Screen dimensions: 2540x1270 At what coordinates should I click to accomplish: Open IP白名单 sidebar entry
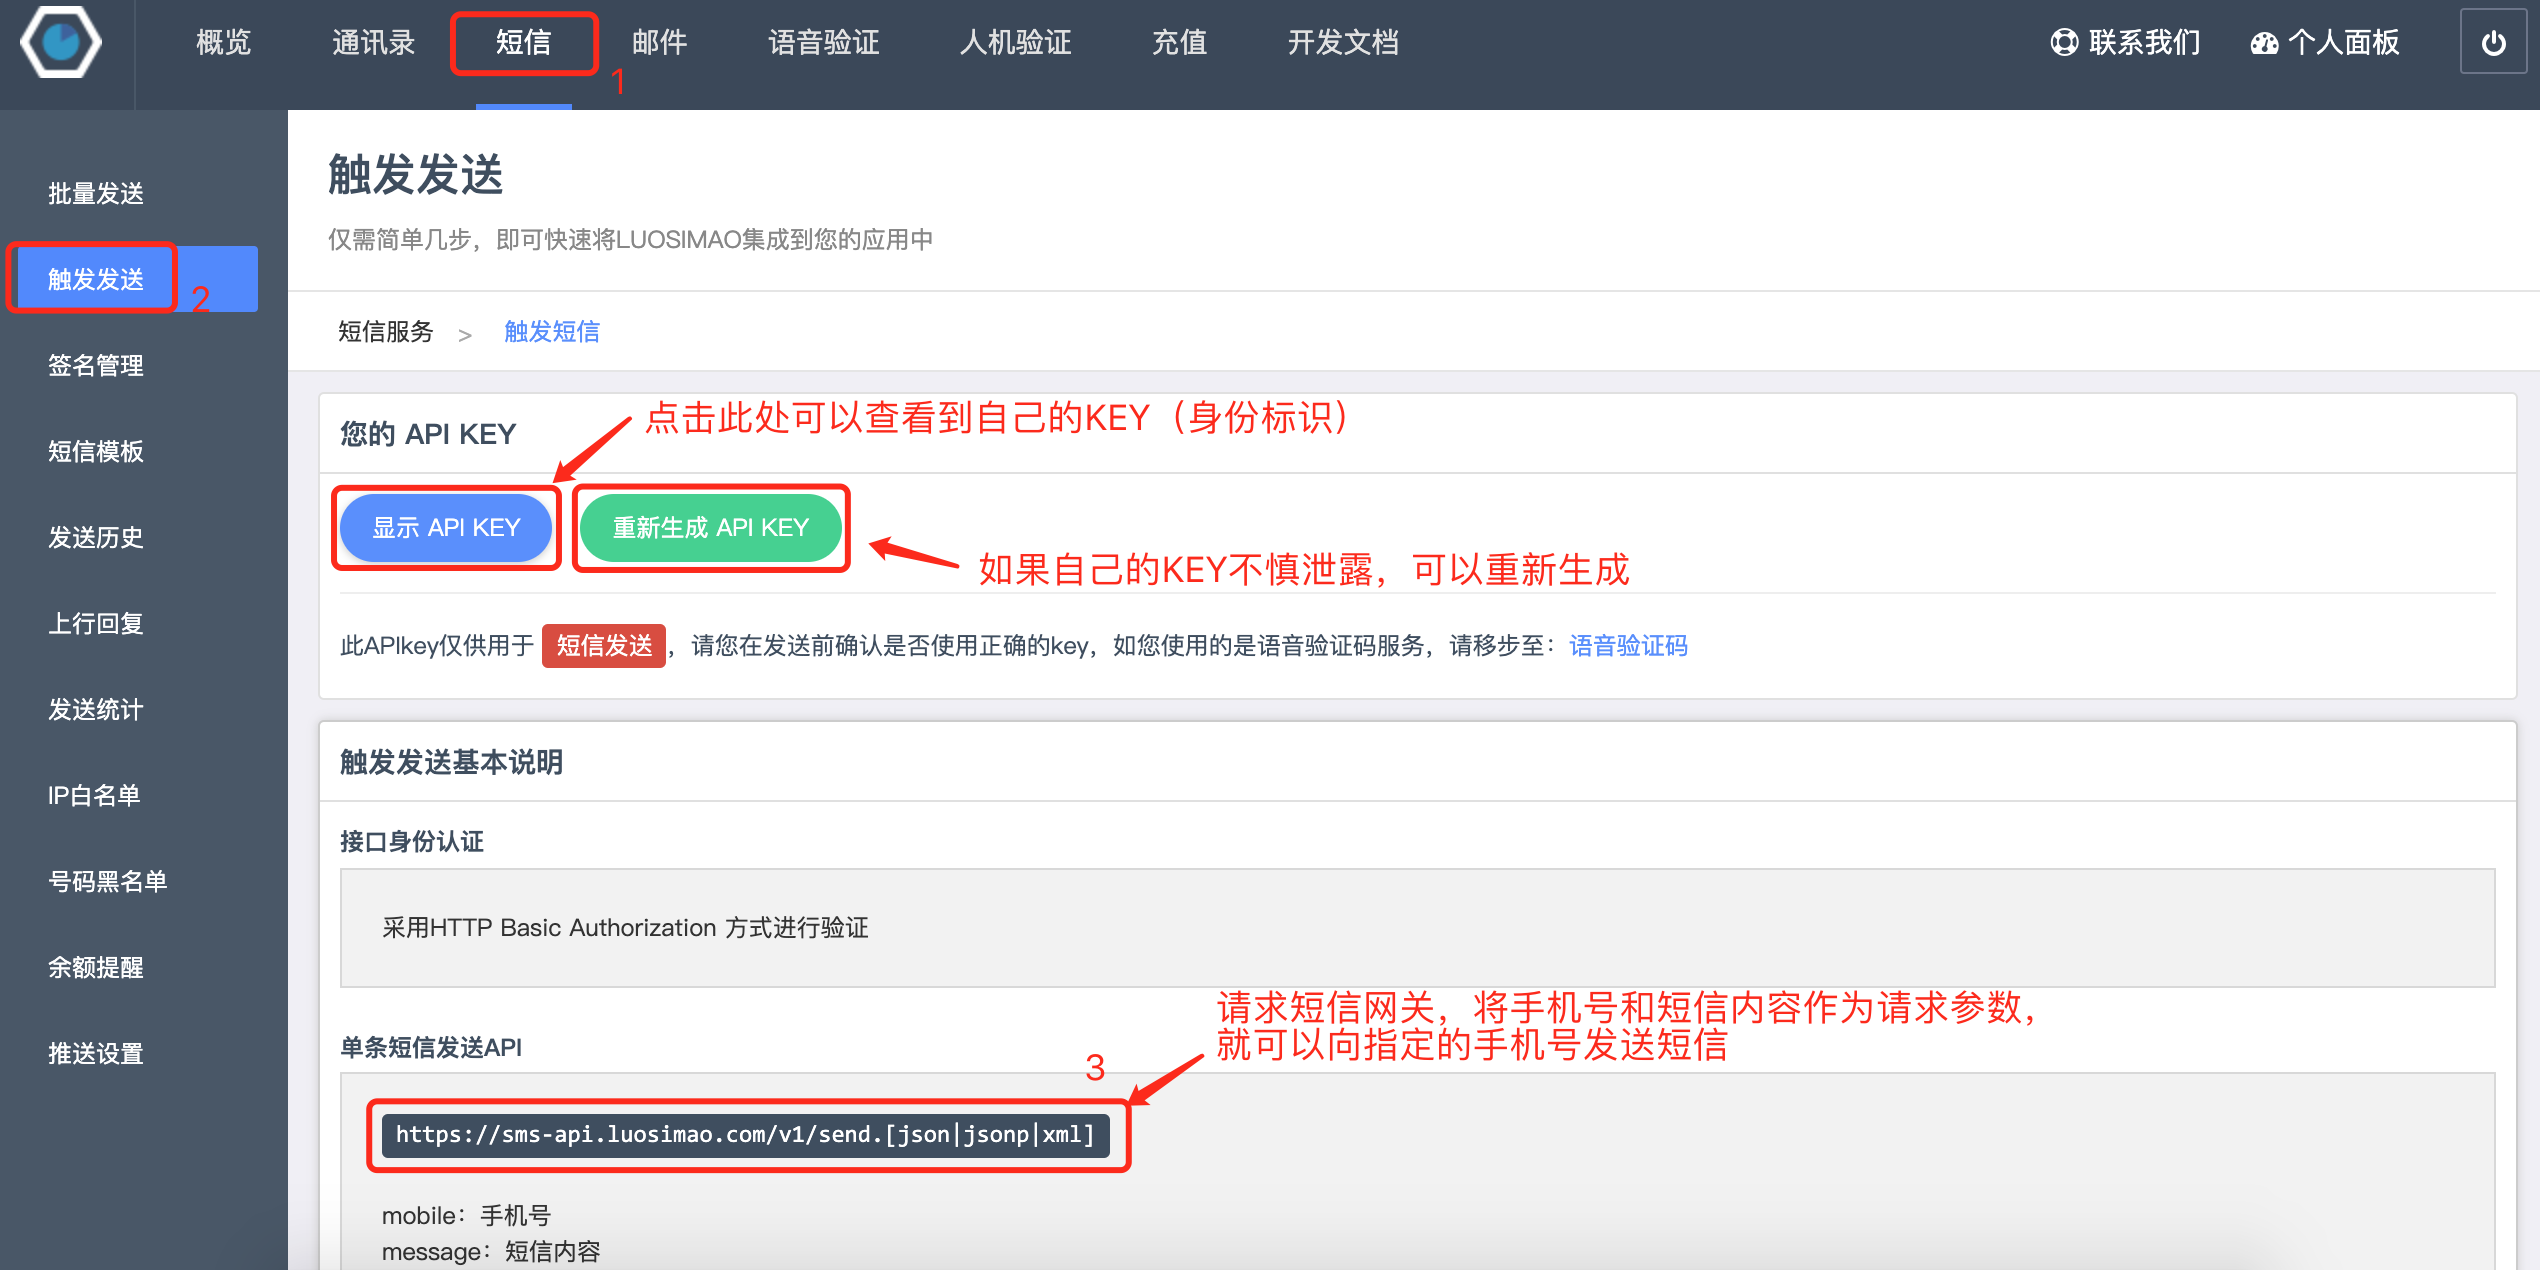[94, 795]
